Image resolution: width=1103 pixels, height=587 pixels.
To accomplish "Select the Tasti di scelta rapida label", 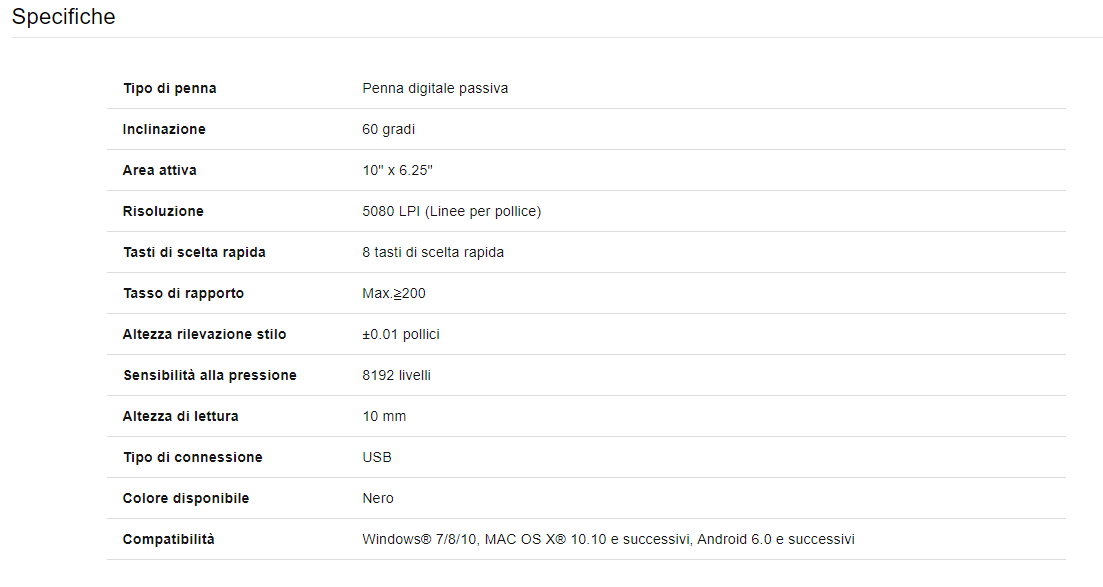I will coord(194,252).
